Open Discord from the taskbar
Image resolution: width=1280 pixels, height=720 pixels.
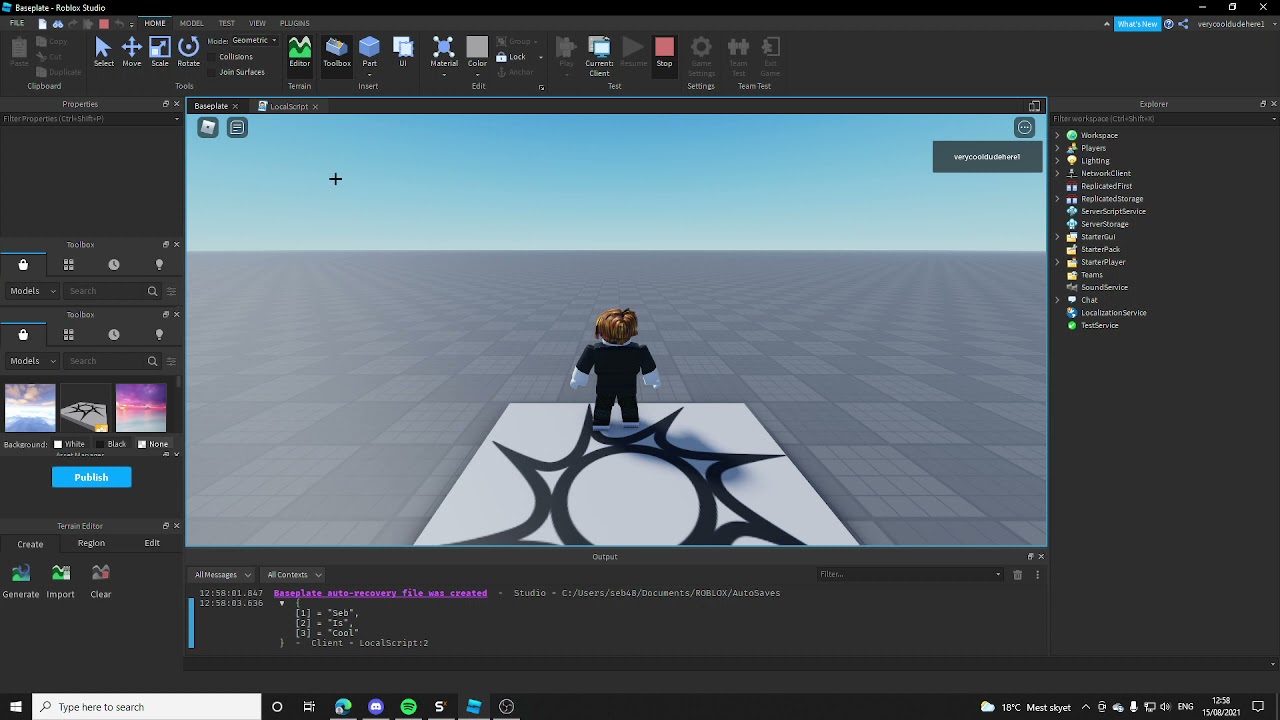375,707
